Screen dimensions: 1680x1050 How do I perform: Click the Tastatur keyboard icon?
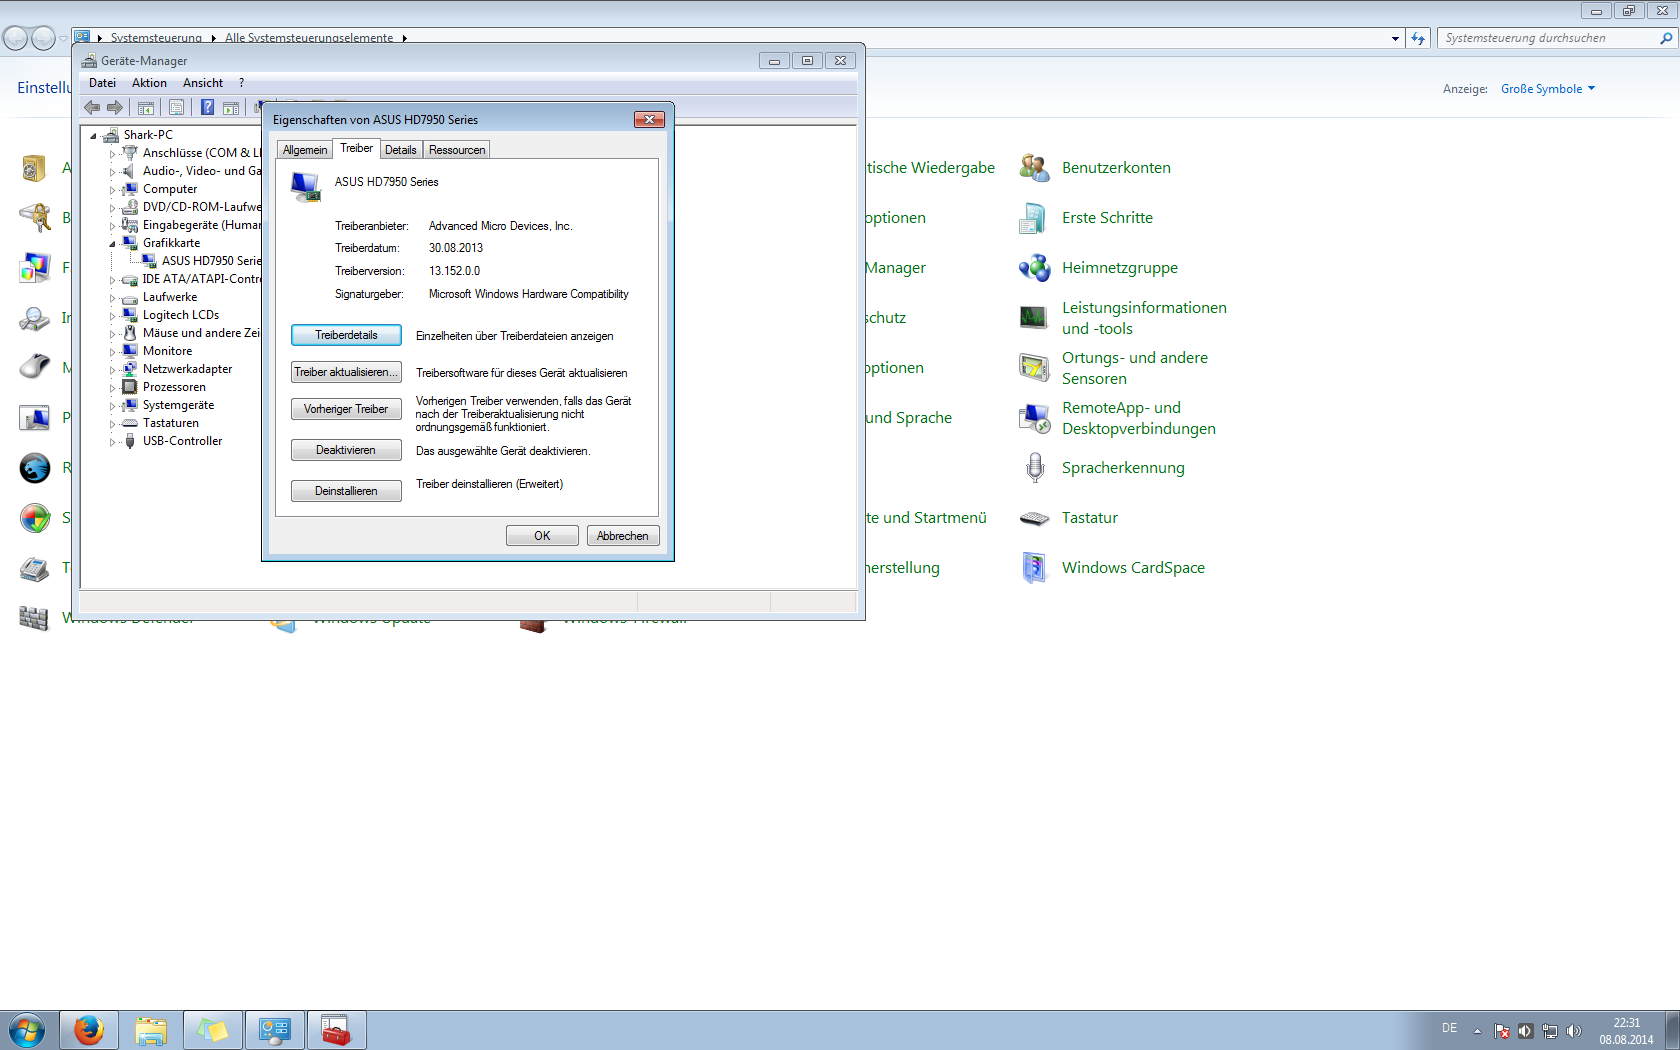click(1034, 518)
